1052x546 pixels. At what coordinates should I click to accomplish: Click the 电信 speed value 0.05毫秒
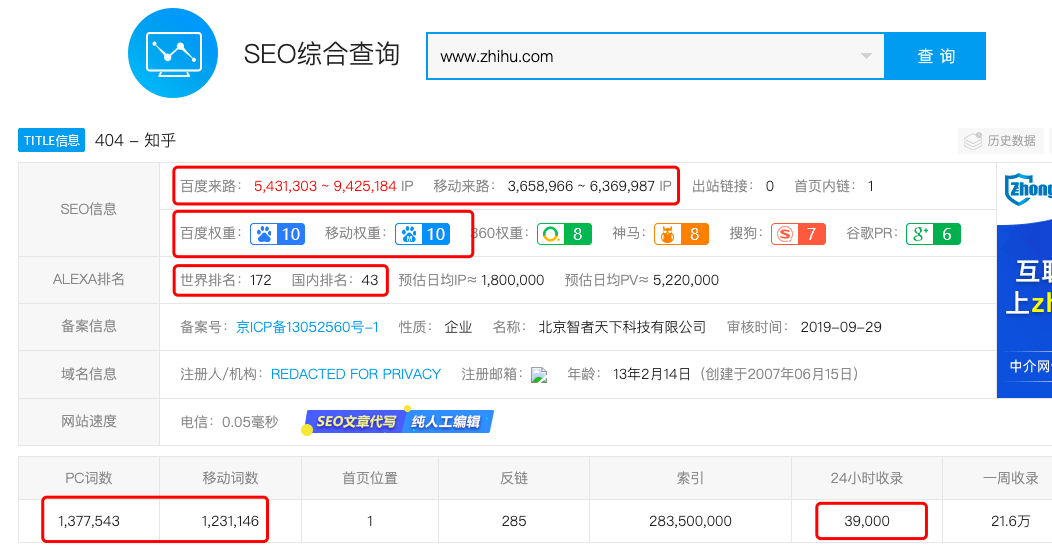250,422
